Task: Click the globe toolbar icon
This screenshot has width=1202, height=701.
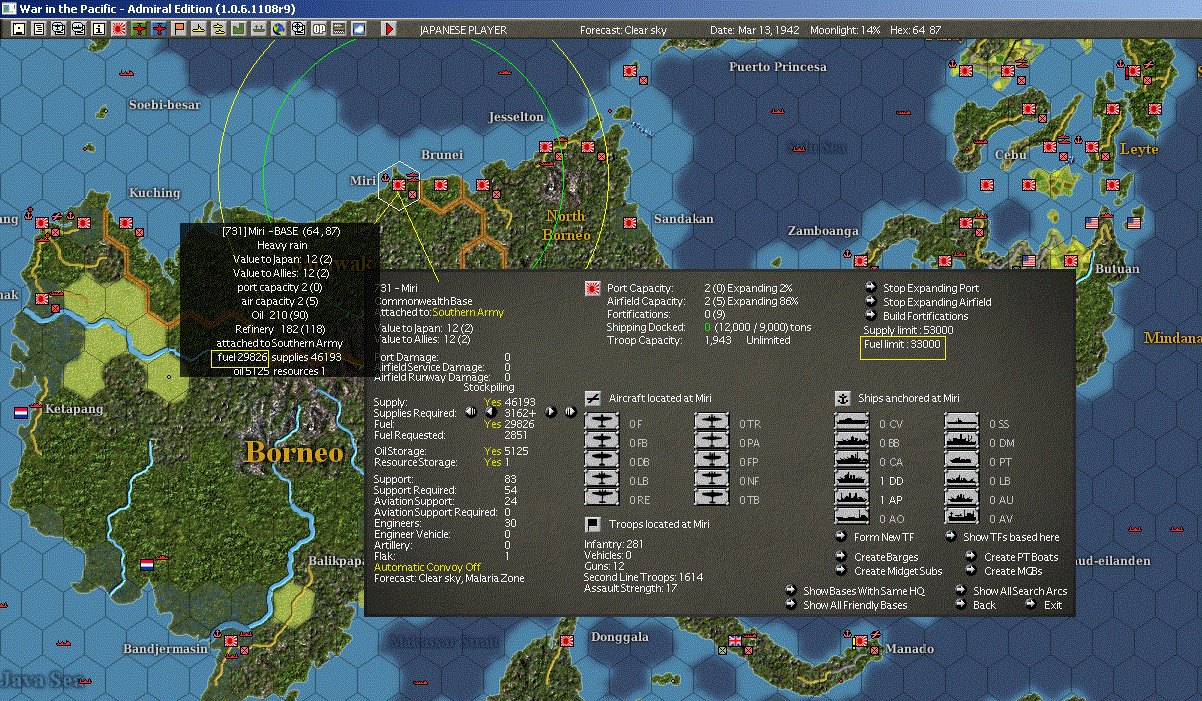Action: (278, 30)
